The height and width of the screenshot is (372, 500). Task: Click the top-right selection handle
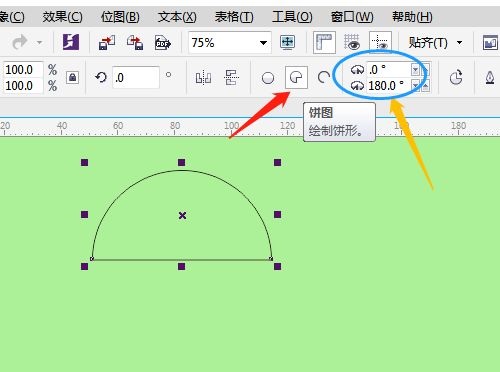277,162
